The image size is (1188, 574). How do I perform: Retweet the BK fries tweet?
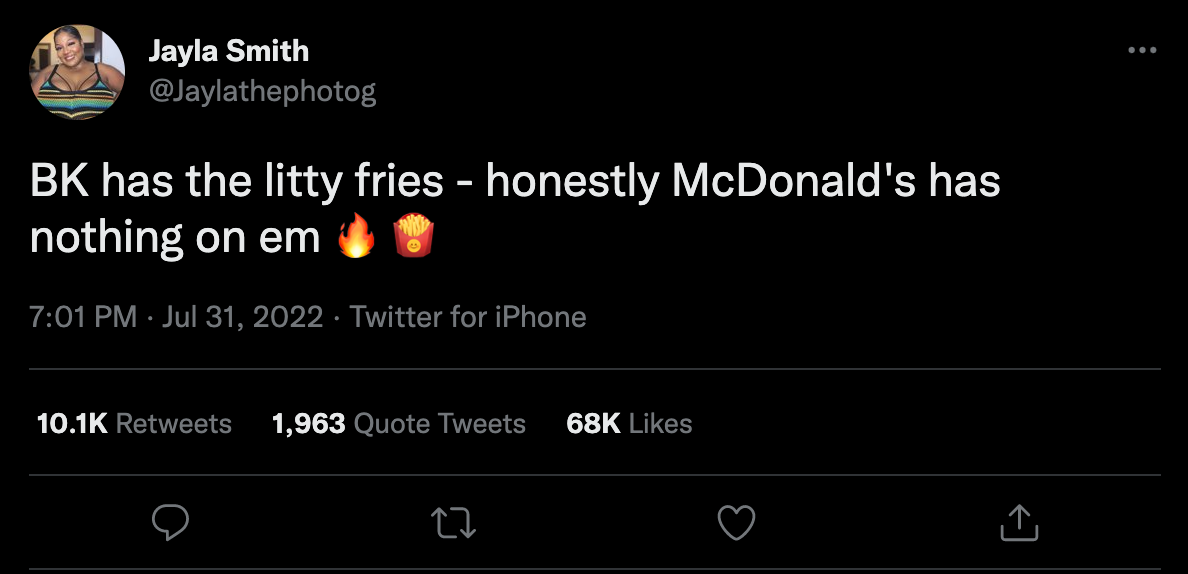point(453,521)
